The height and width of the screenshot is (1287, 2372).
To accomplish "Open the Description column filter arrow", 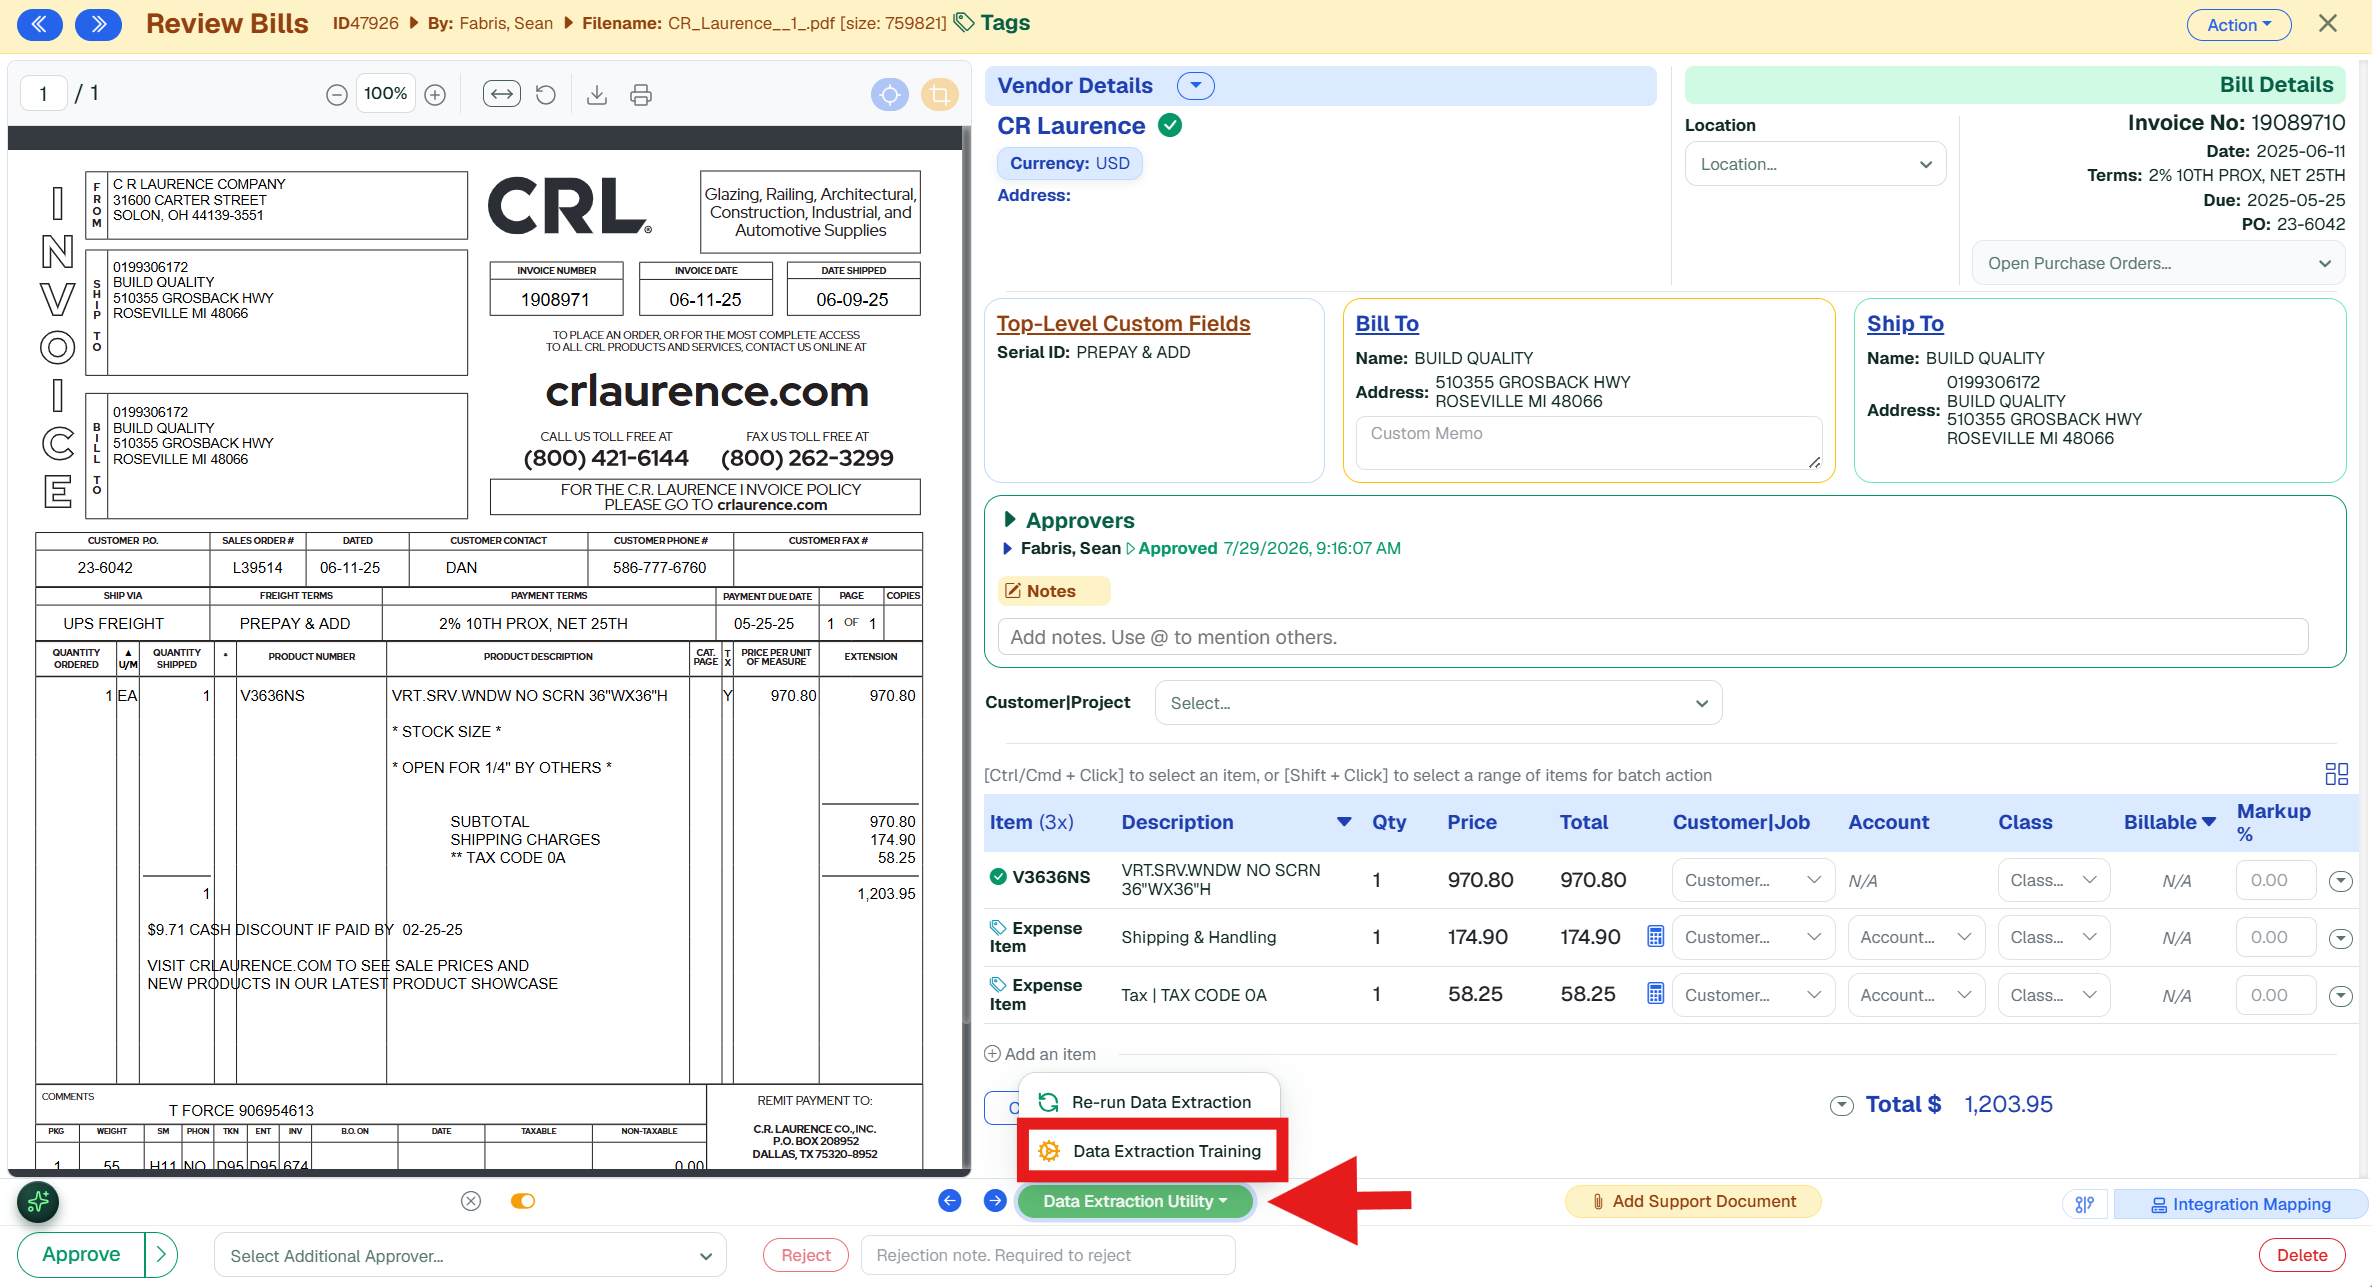I will [x=1344, y=822].
